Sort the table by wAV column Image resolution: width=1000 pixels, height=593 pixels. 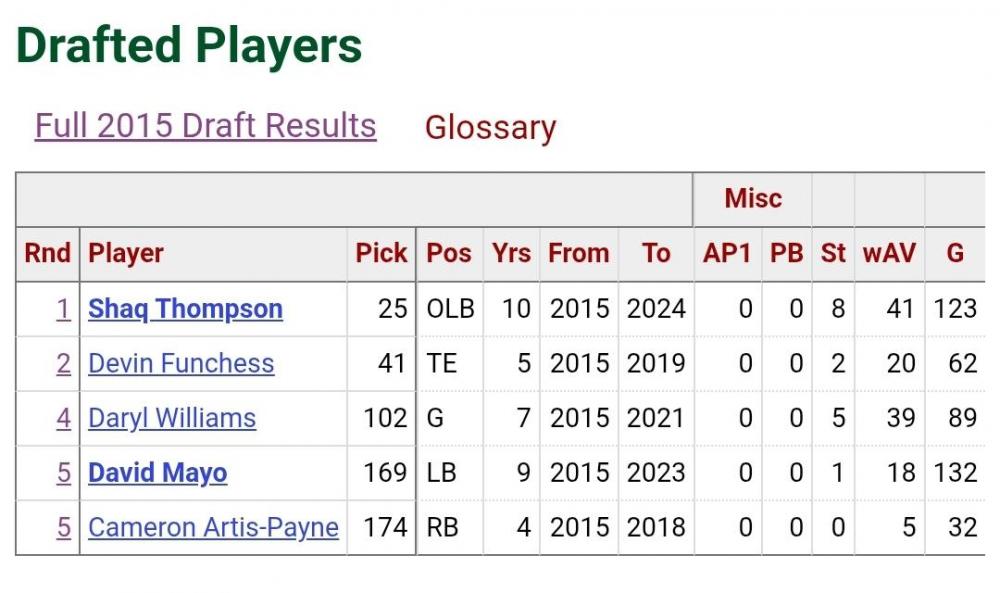click(x=889, y=254)
